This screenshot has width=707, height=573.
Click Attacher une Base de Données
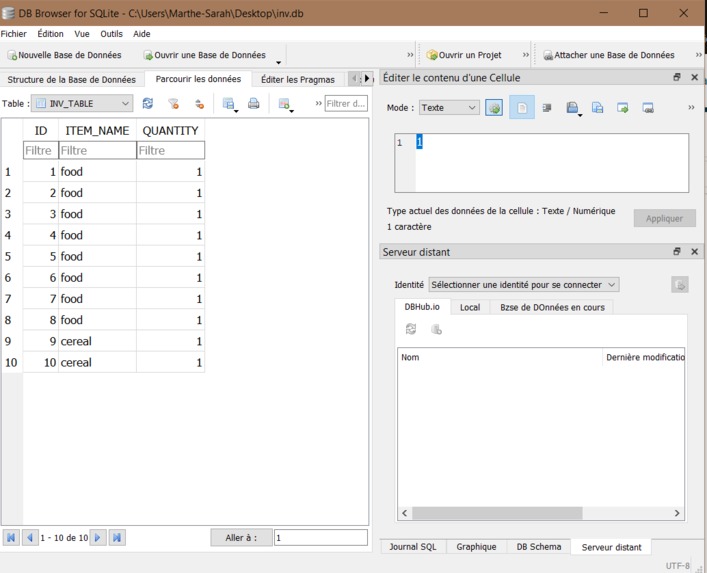coord(609,55)
